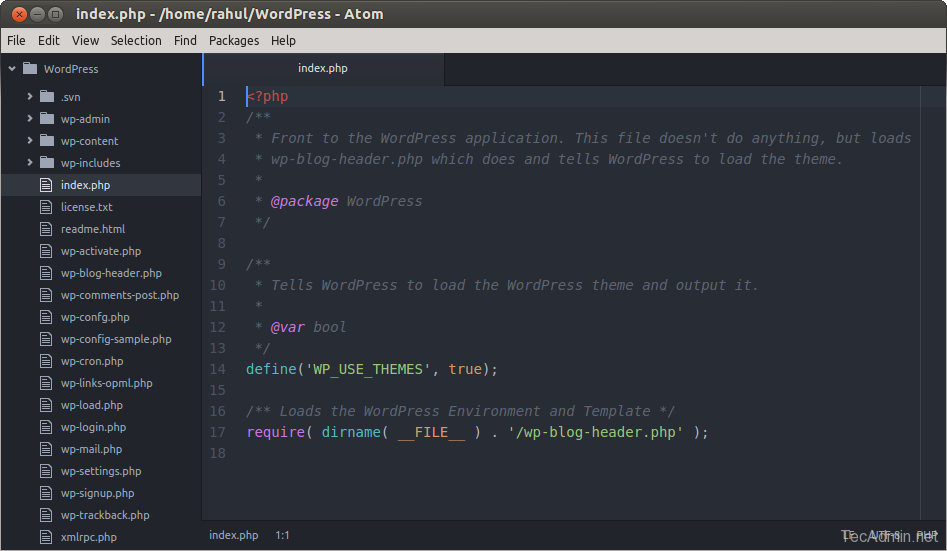This screenshot has width=947, height=551.
Task: Open the Find menu
Action: (x=185, y=40)
